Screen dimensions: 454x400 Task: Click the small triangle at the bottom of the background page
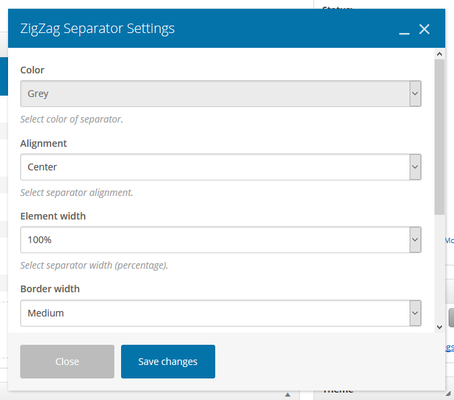[x=288, y=395]
